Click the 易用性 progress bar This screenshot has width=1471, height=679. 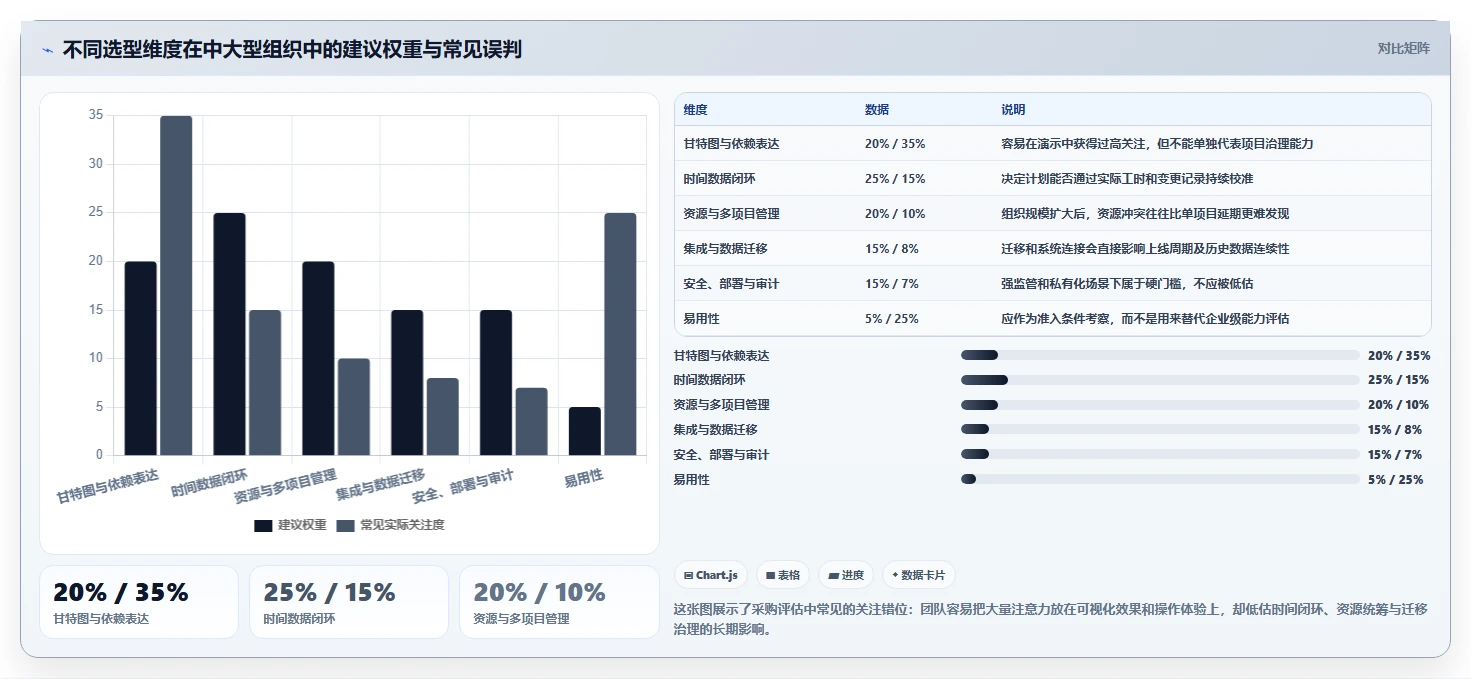(x=1160, y=479)
